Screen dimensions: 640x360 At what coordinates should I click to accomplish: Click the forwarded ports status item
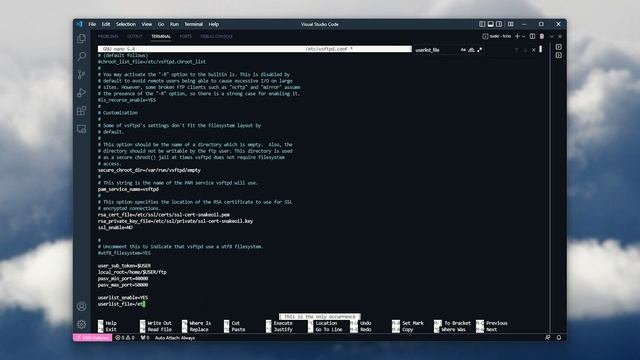coord(145,338)
